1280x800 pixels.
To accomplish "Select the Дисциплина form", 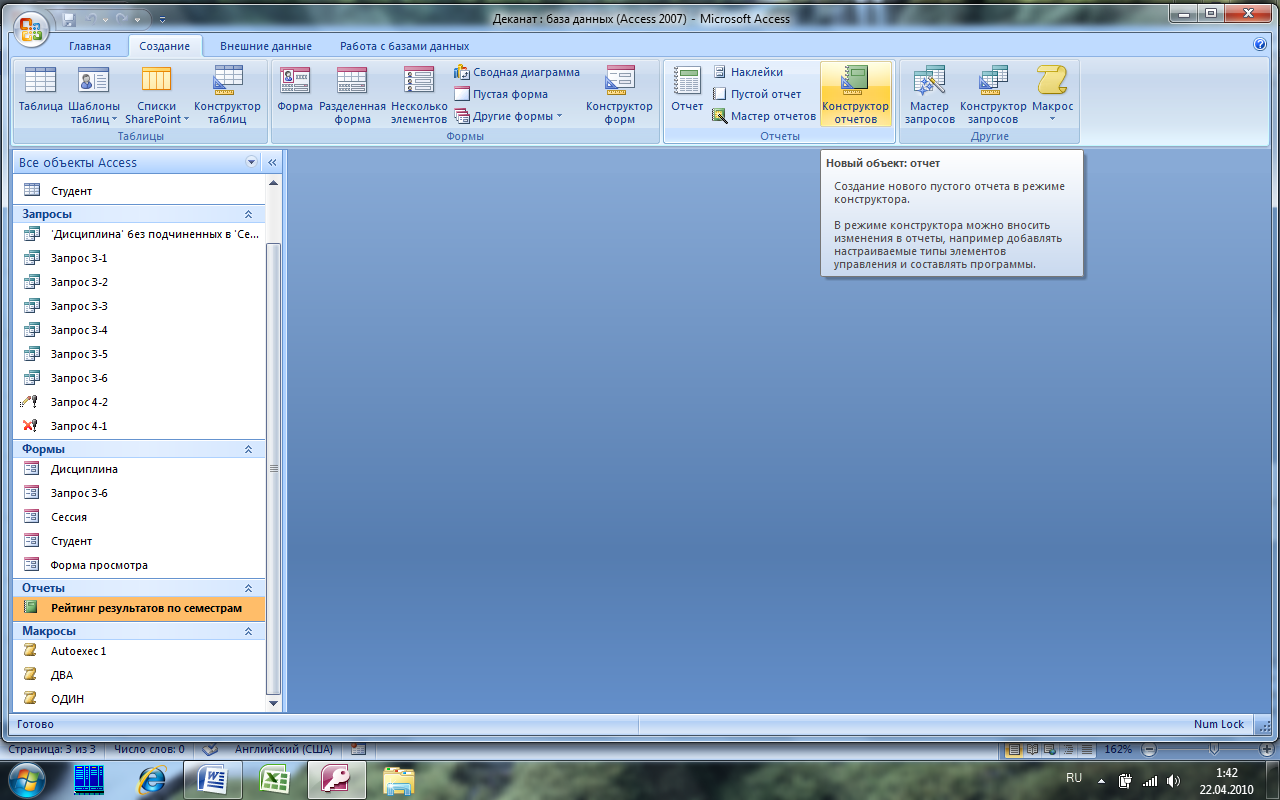I will (139, 469).
